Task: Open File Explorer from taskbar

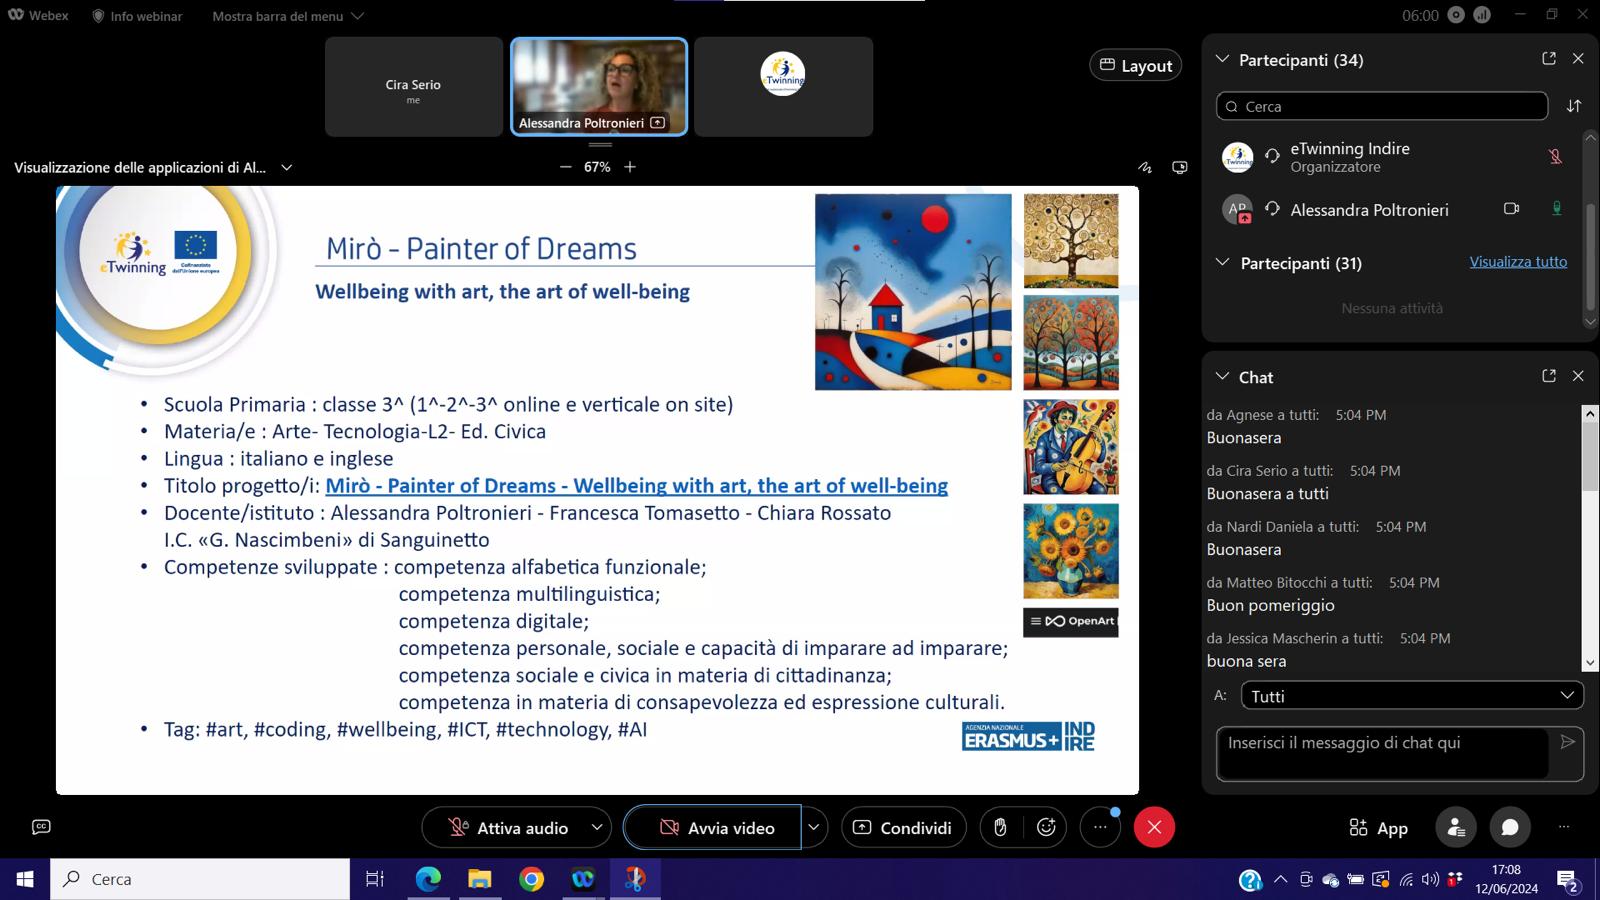Action: (480, 879)
